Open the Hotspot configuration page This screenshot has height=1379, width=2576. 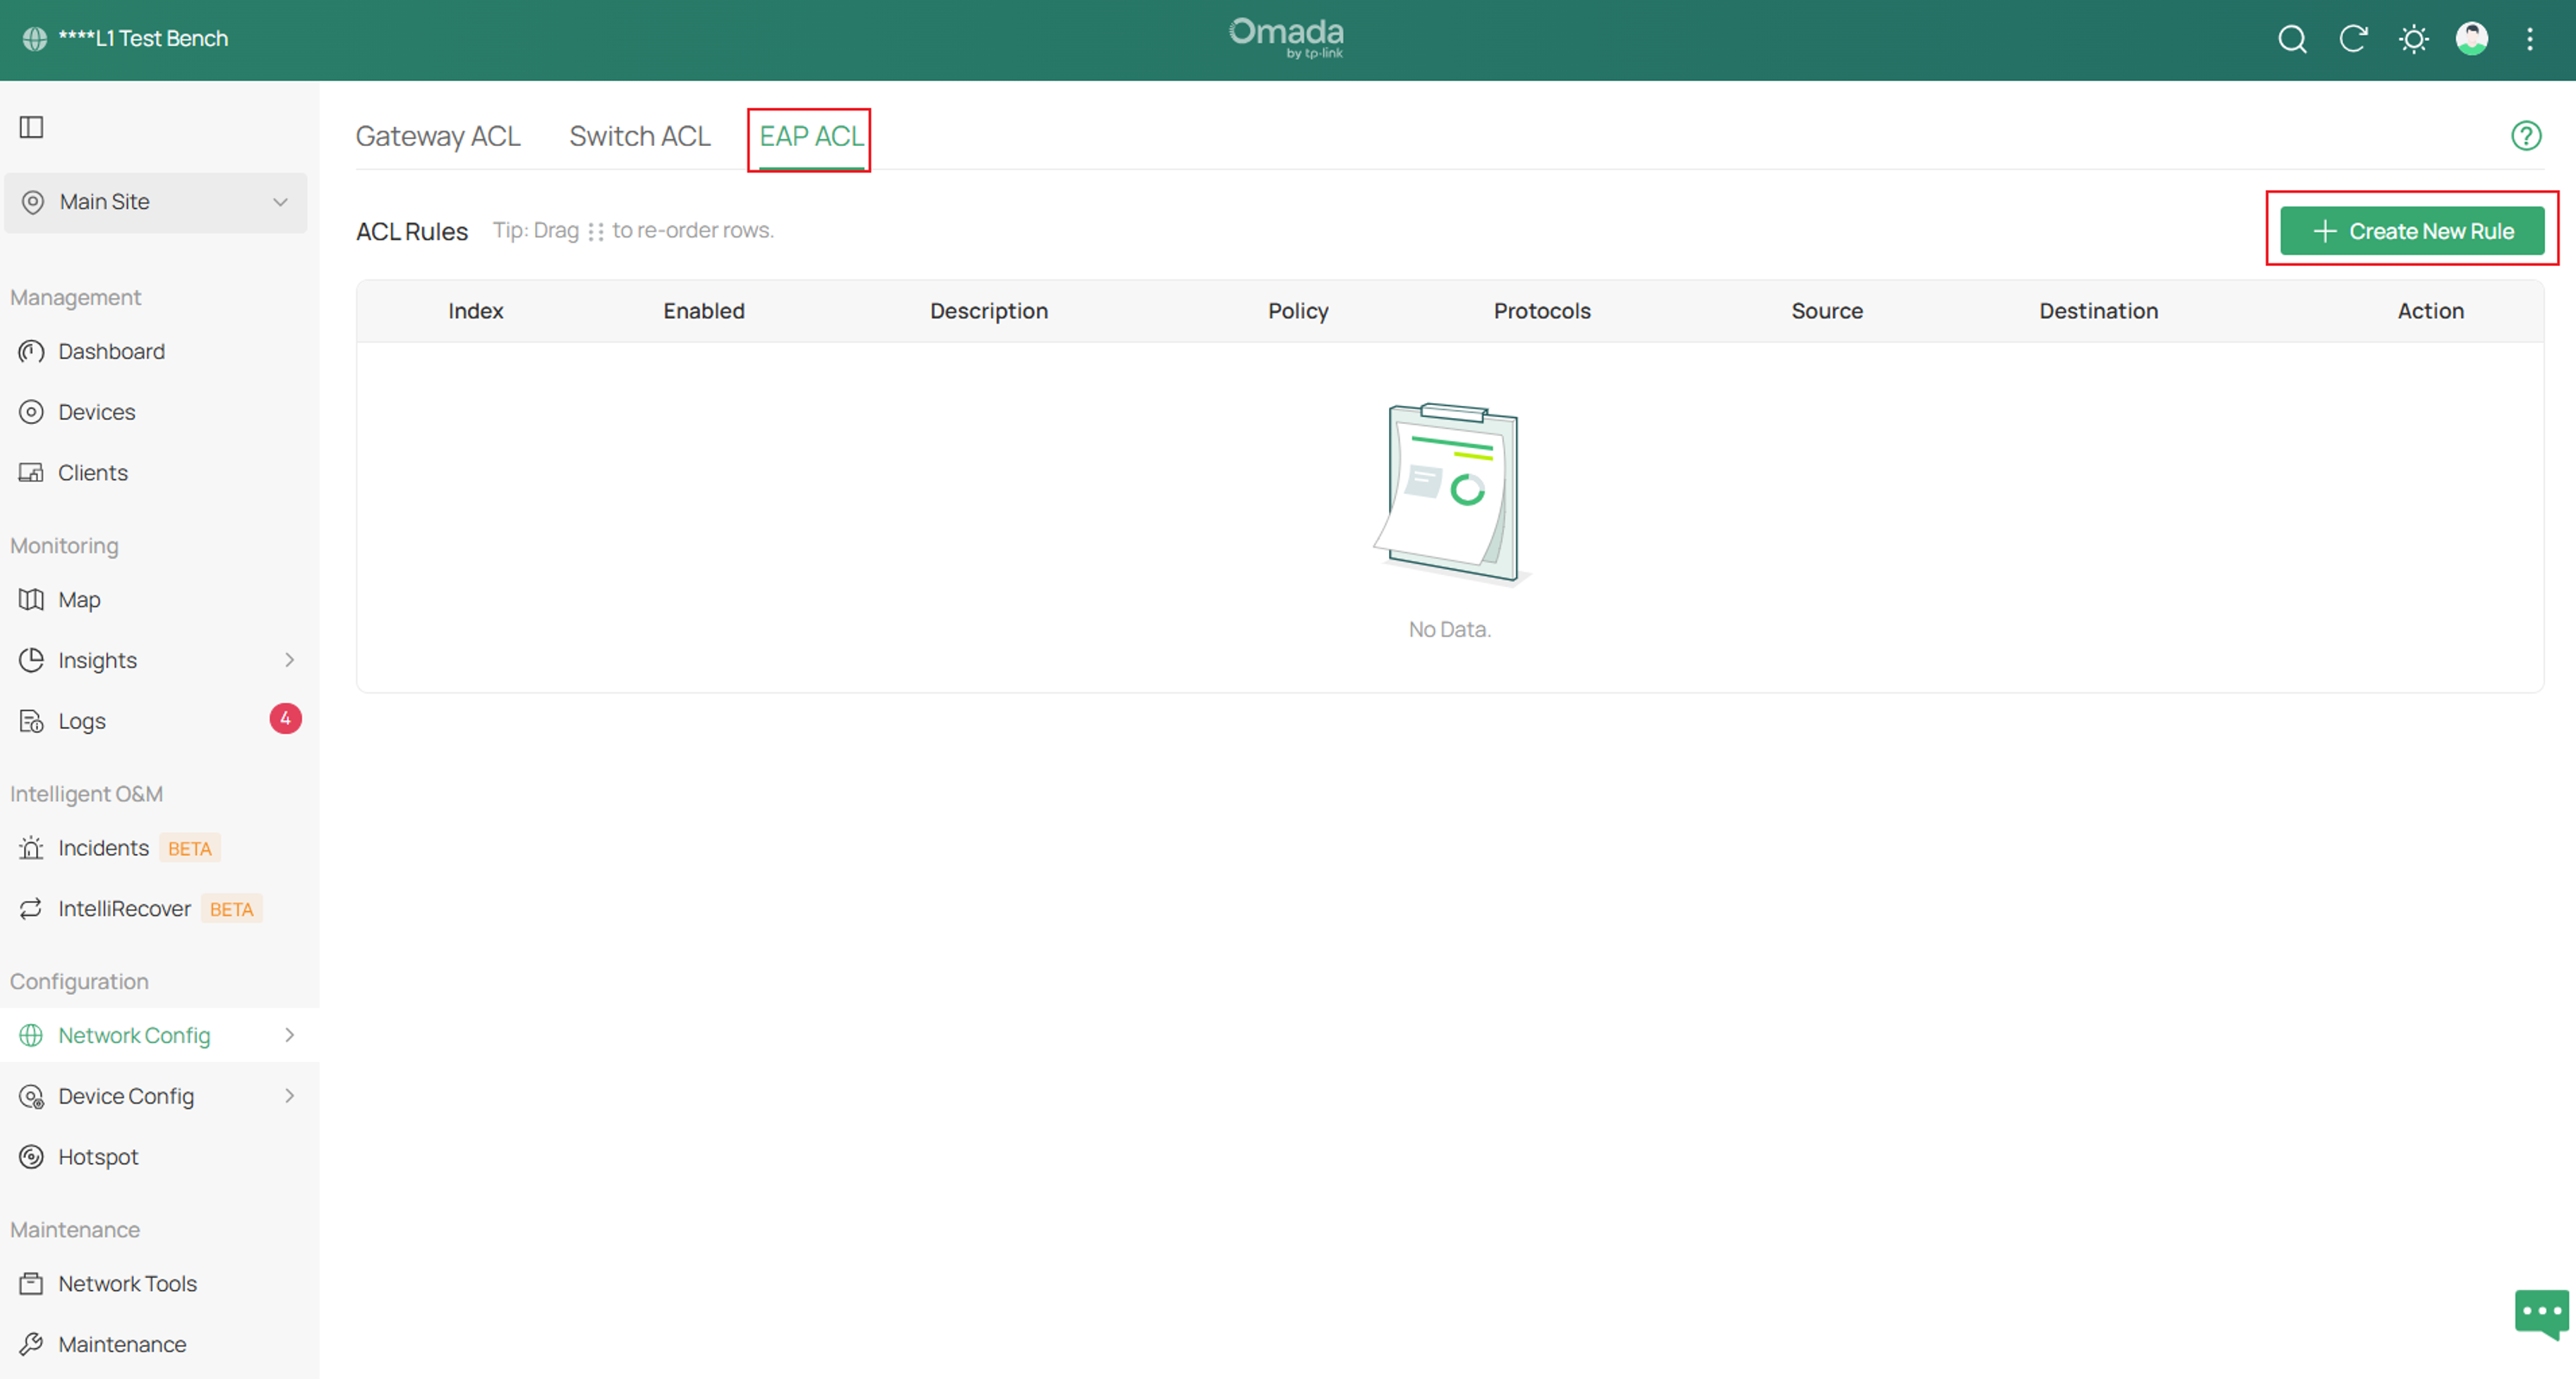98,1157
